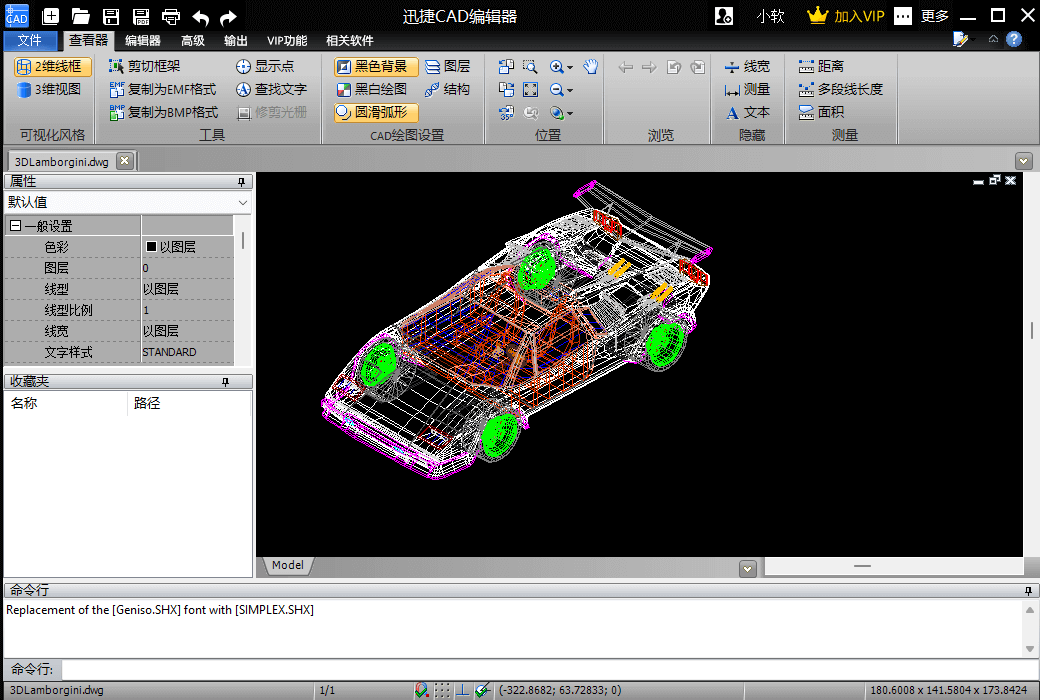Open the dropdown arrow beside the globe view icon

point(570,113)
